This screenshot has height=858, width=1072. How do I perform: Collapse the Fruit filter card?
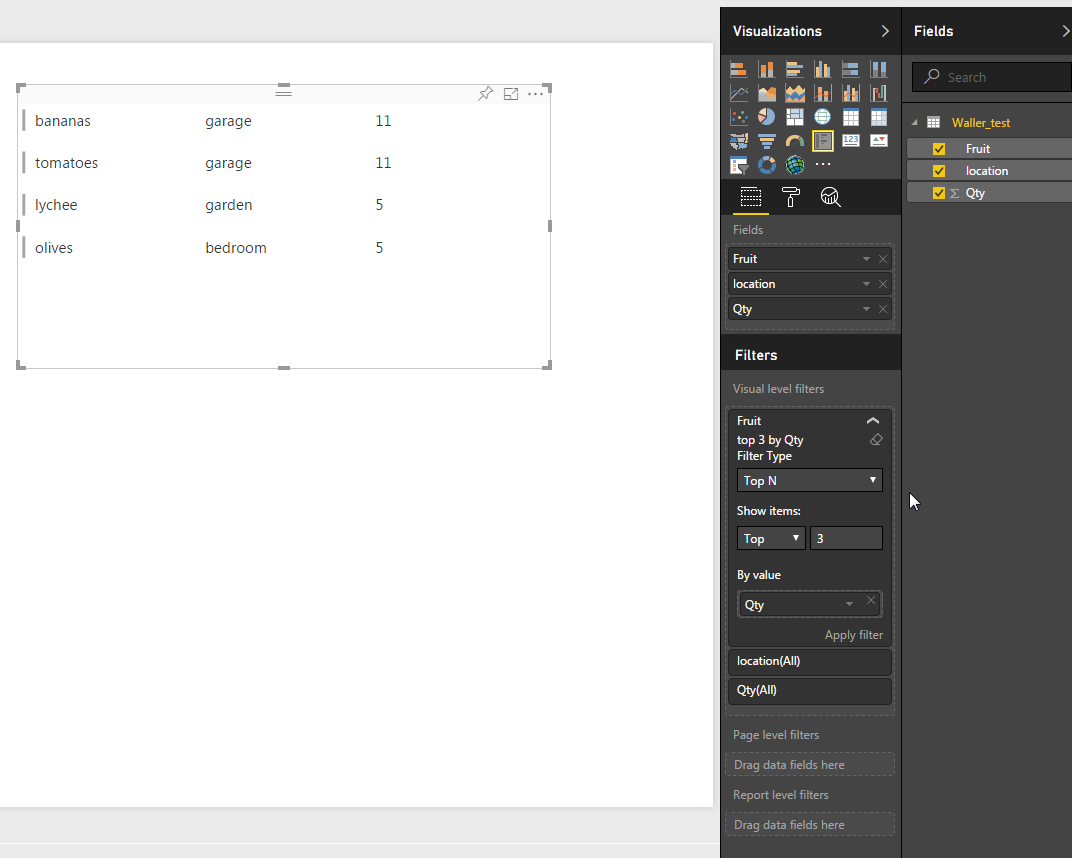coord(873,421)
